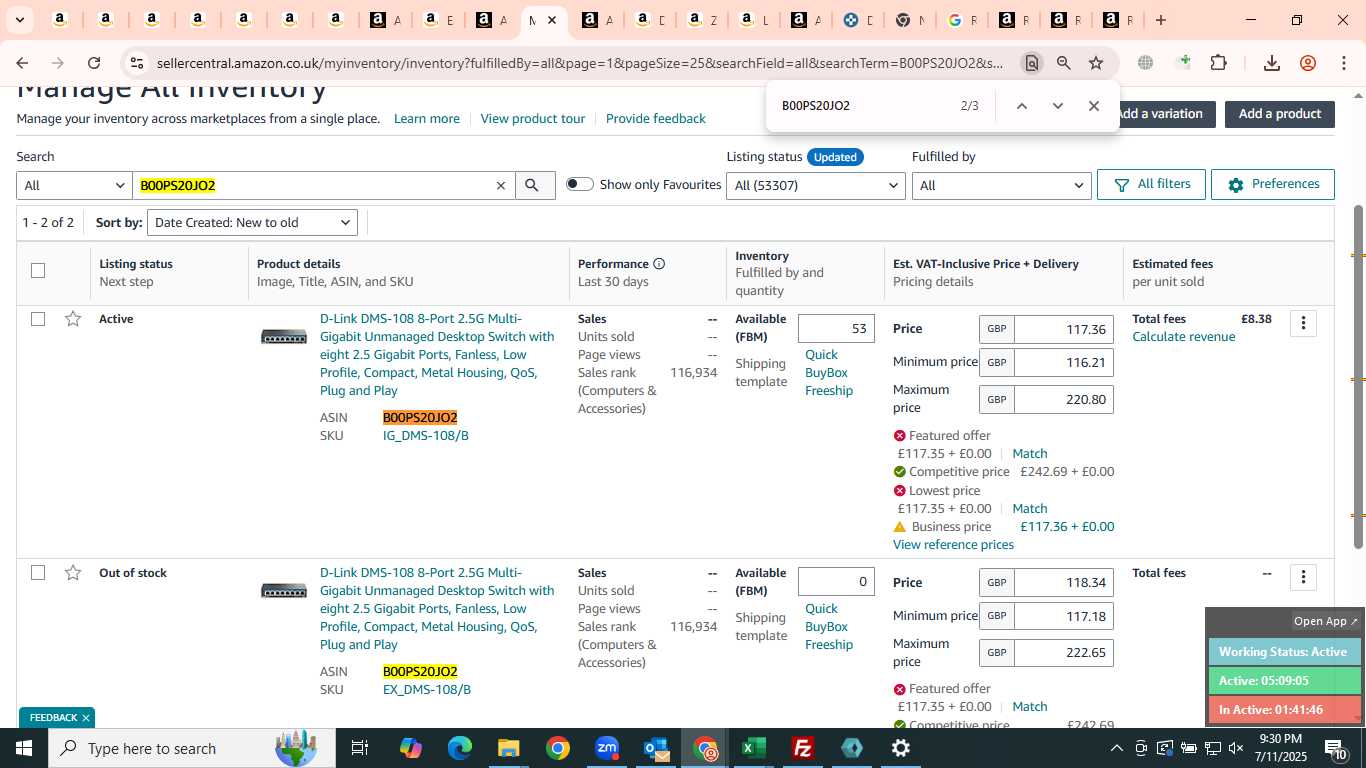Click Add a variation button
Image resolution: width=1366 pixels, height=768 pixels.
click(1160, 113)
